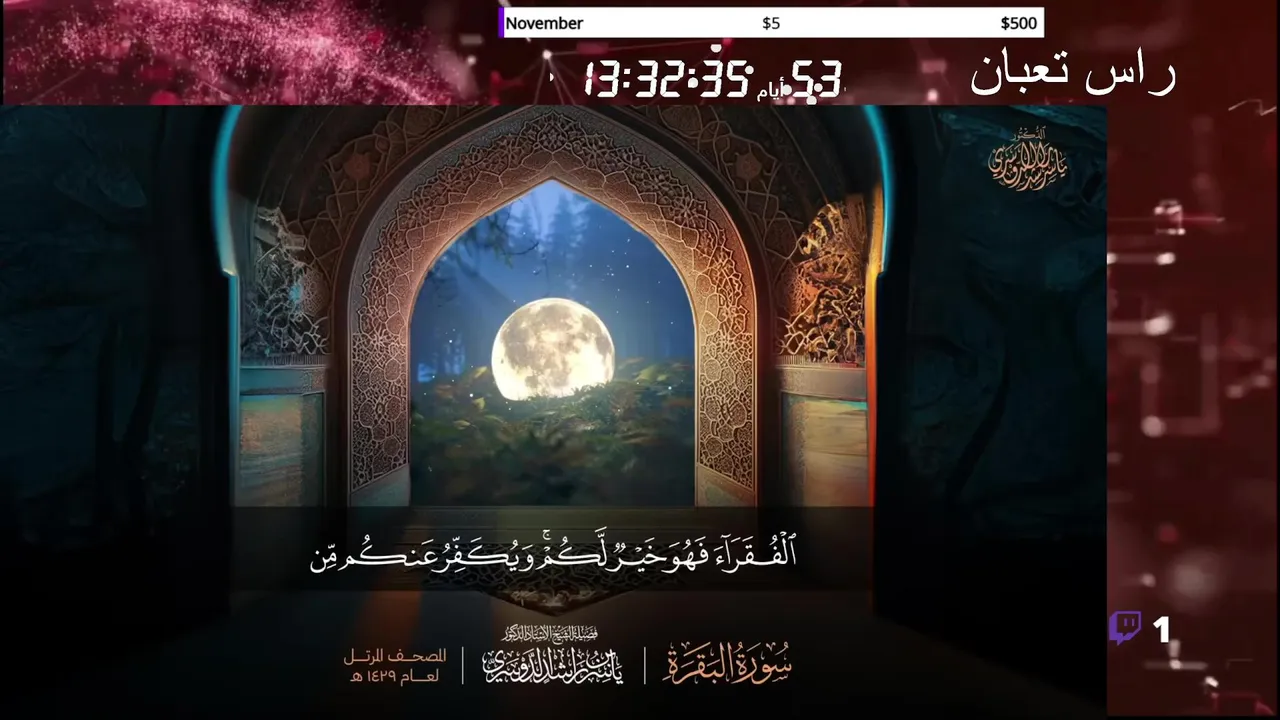
Task: Click the 13:32:35 countdown timer
Action: coord(667,79)
